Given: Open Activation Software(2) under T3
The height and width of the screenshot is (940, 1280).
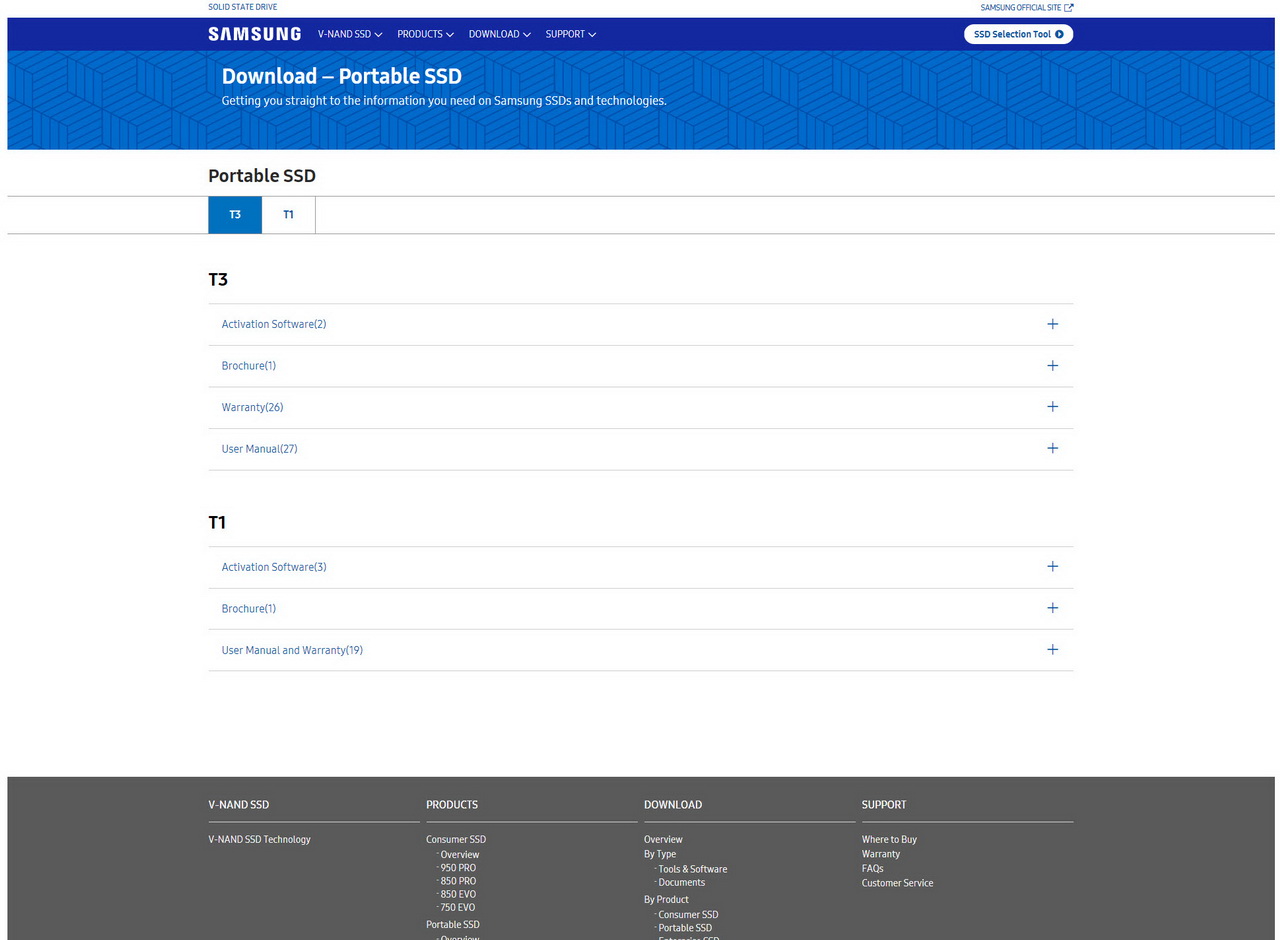Looking at the screenshot, I should [274, 324].
